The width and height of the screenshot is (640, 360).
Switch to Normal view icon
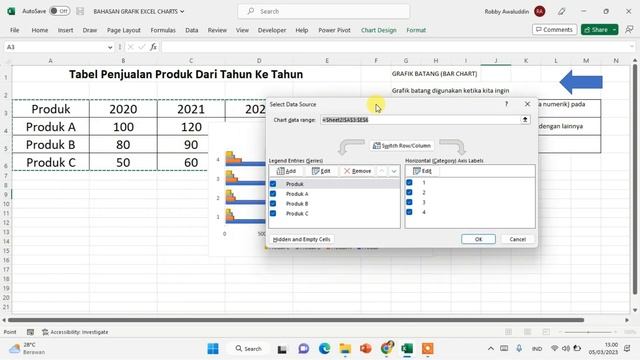click(508, 332)
